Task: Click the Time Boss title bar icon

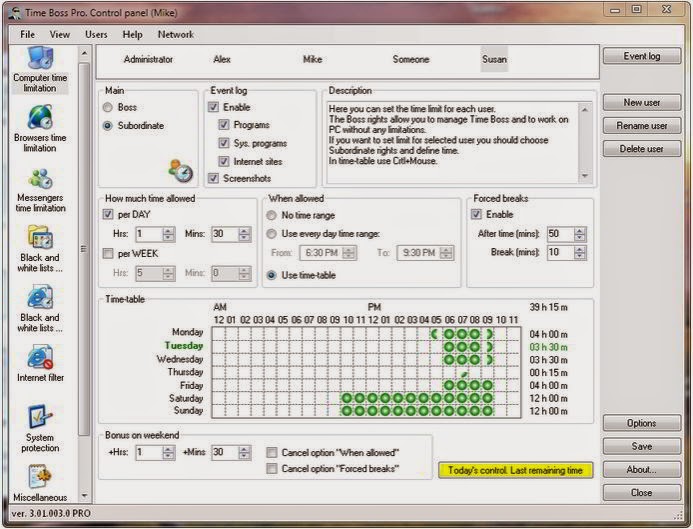Action: click(x=15, y=13)
